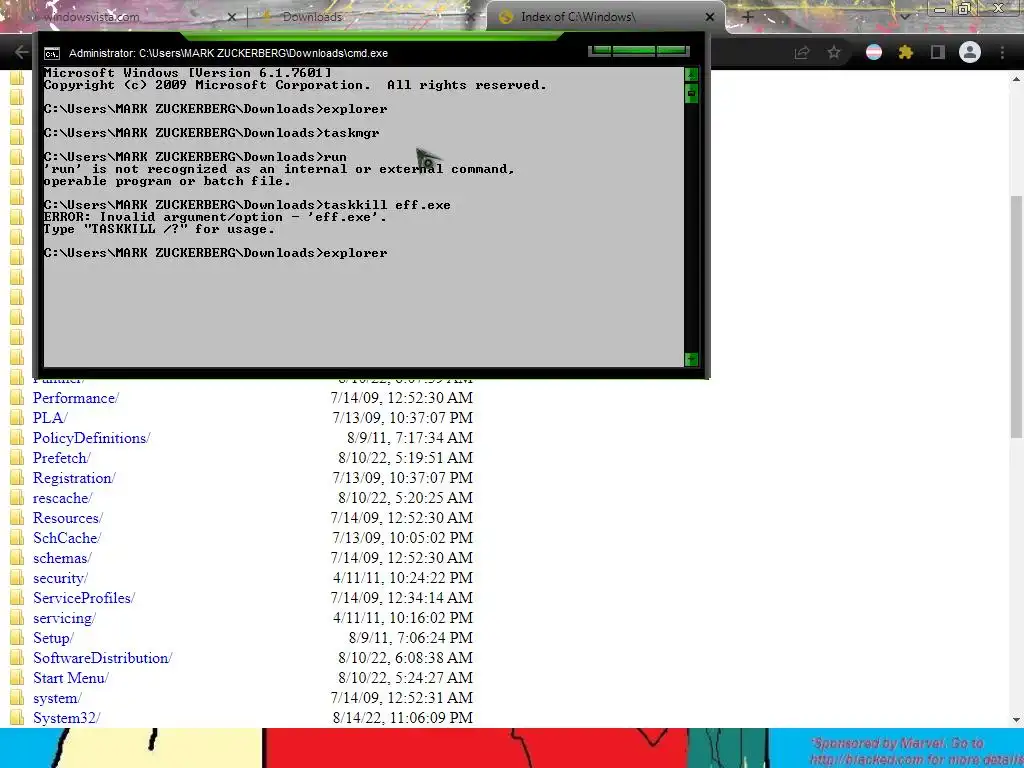Click the 'taskkill eff.exe' command line text

(387, 205)
